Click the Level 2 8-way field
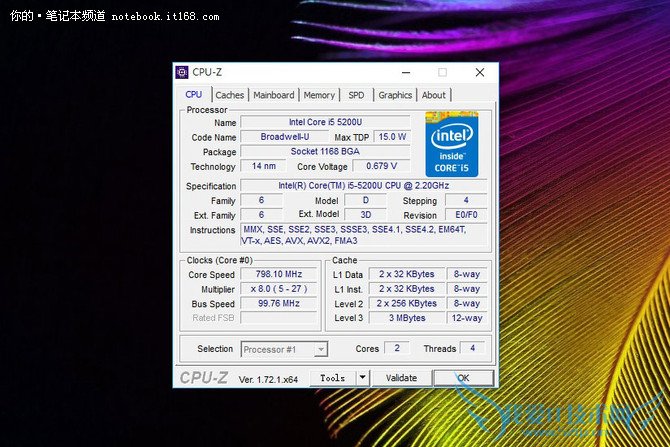 point(467,303)
